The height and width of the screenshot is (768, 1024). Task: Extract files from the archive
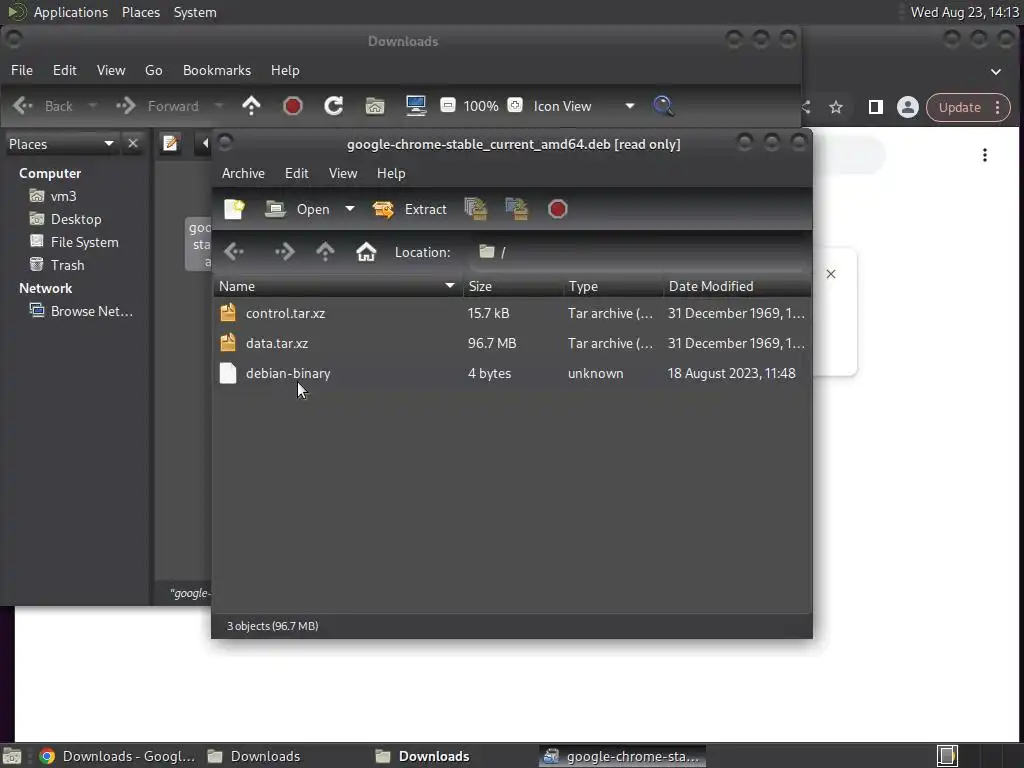[x=409, y=209]
